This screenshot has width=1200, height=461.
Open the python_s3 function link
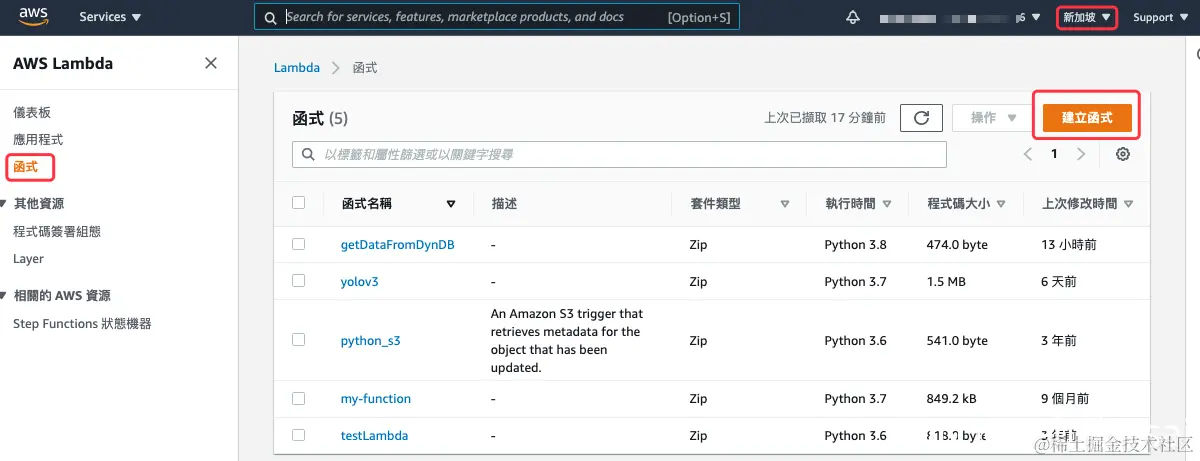click(370, 341)
